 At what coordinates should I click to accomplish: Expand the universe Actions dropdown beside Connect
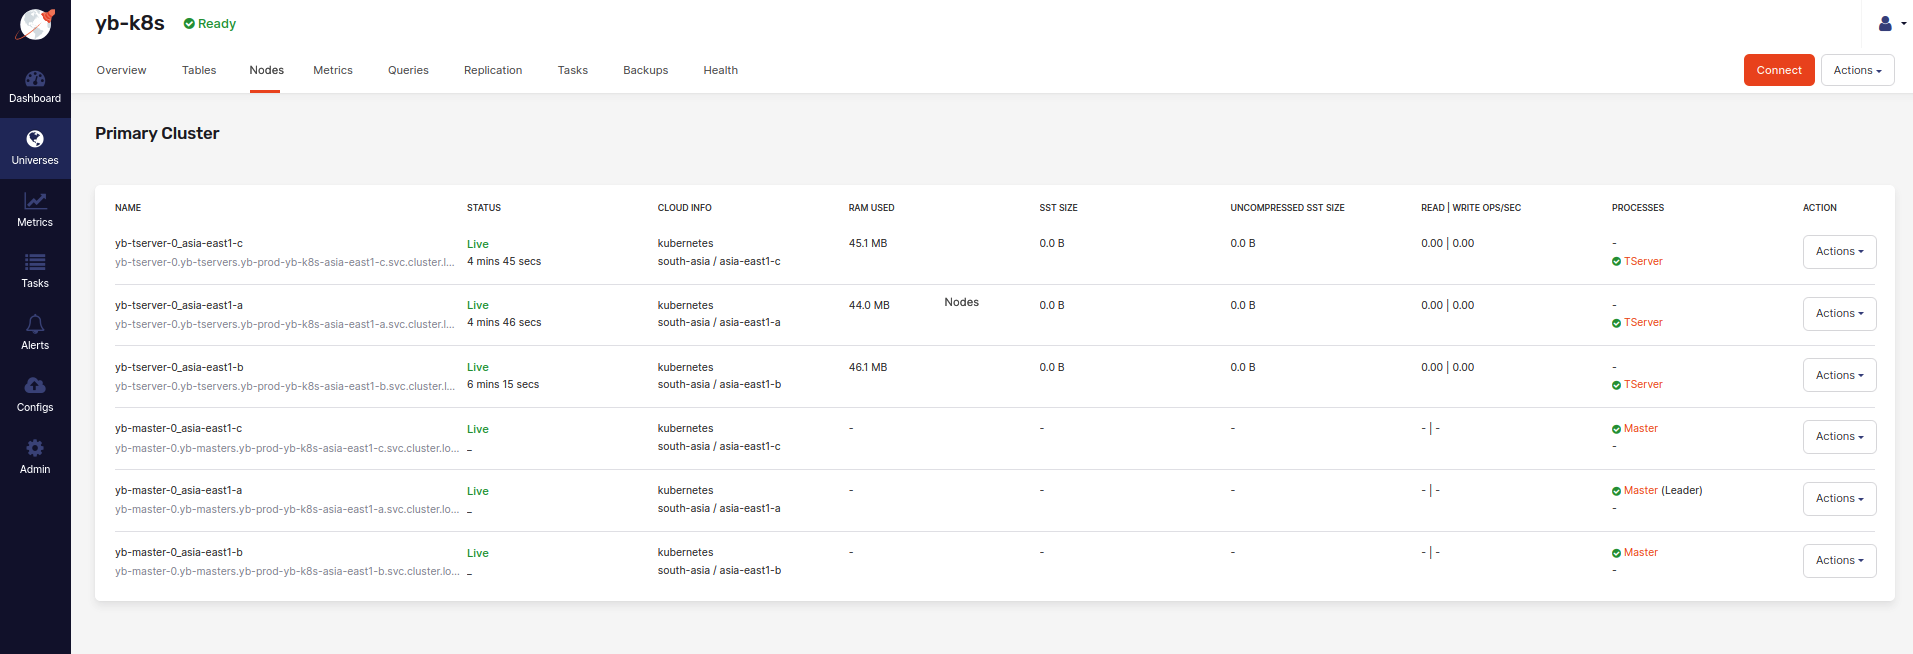tap(1857, 70)
